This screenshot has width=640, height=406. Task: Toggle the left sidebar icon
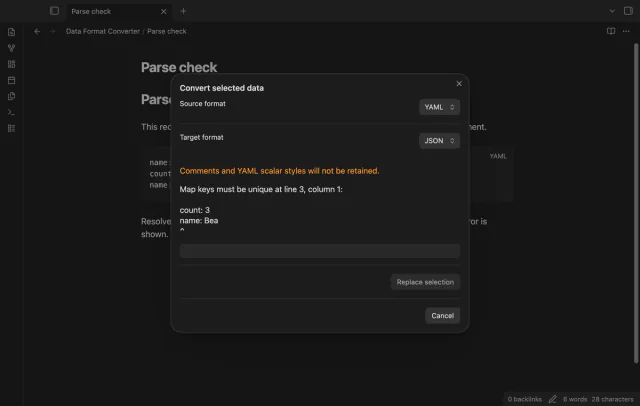tap(54, 11)
